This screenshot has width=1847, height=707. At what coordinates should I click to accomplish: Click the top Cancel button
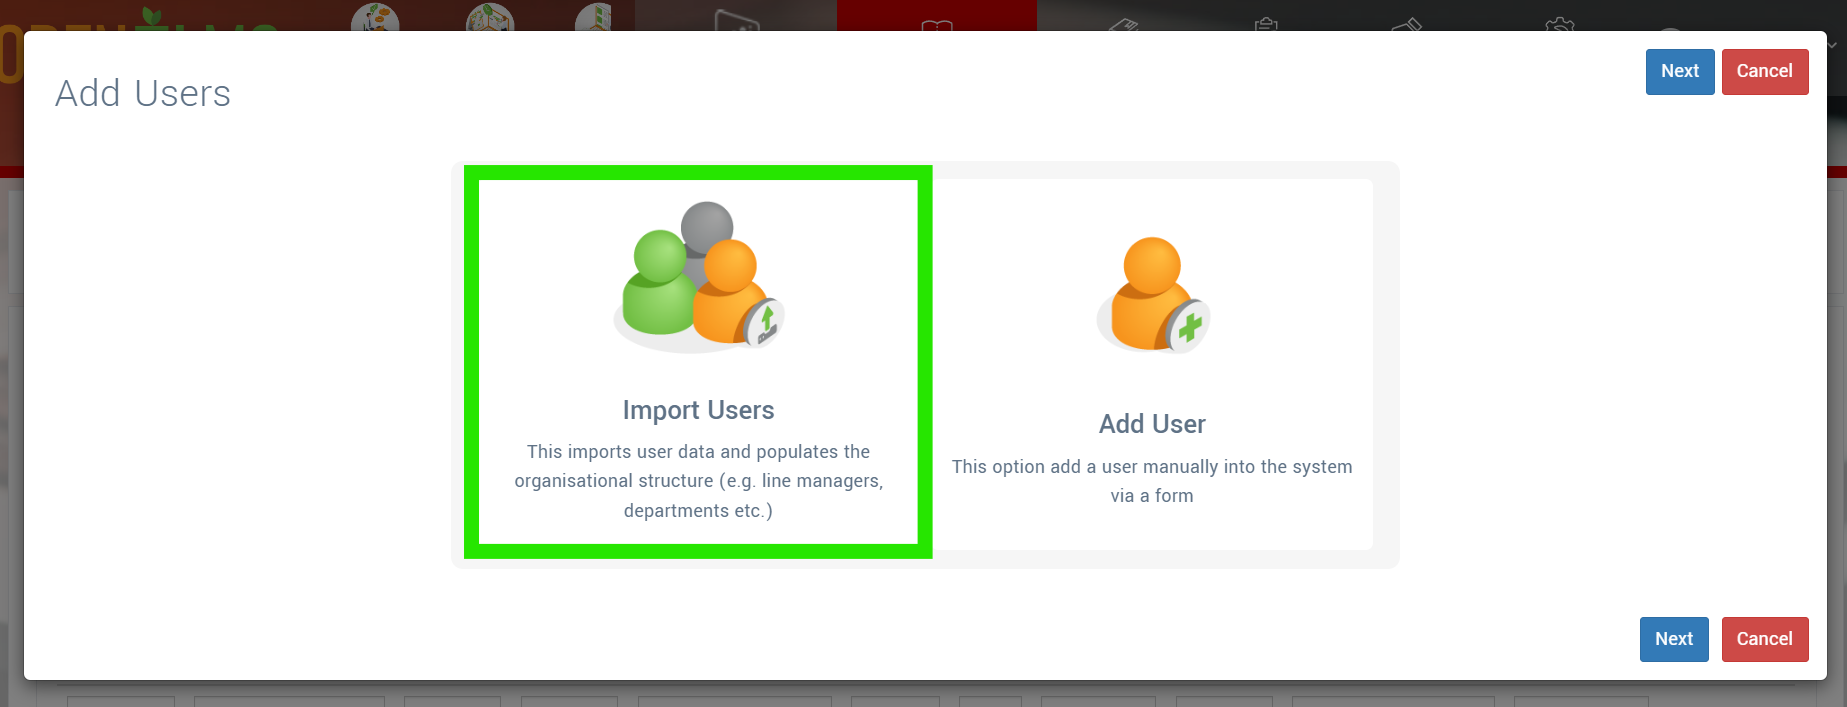pos(1765,72)
